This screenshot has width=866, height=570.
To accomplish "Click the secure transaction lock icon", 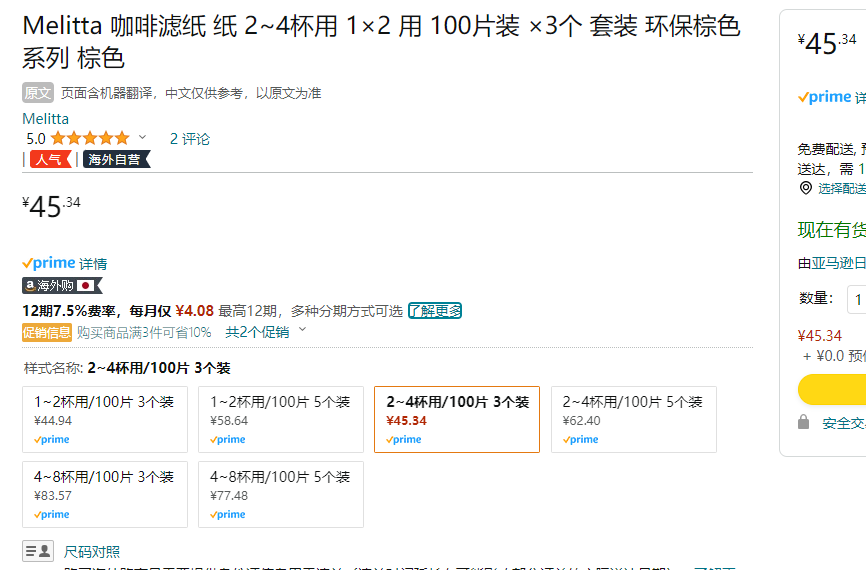I will click(804, 423).
